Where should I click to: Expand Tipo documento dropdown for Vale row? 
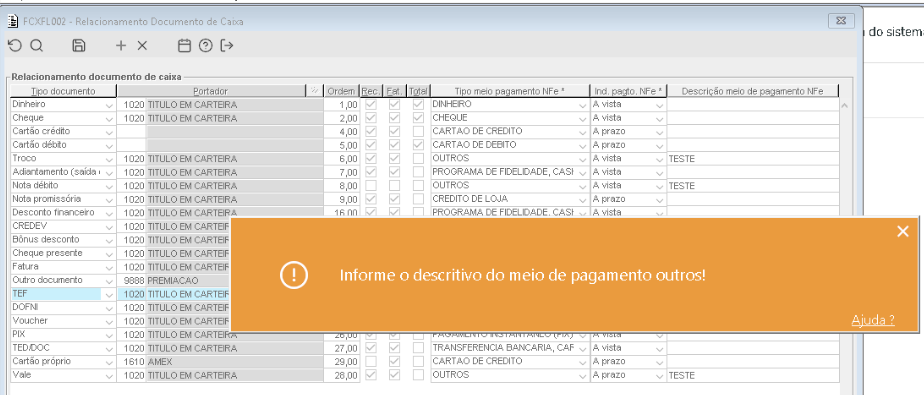[109, 375]
